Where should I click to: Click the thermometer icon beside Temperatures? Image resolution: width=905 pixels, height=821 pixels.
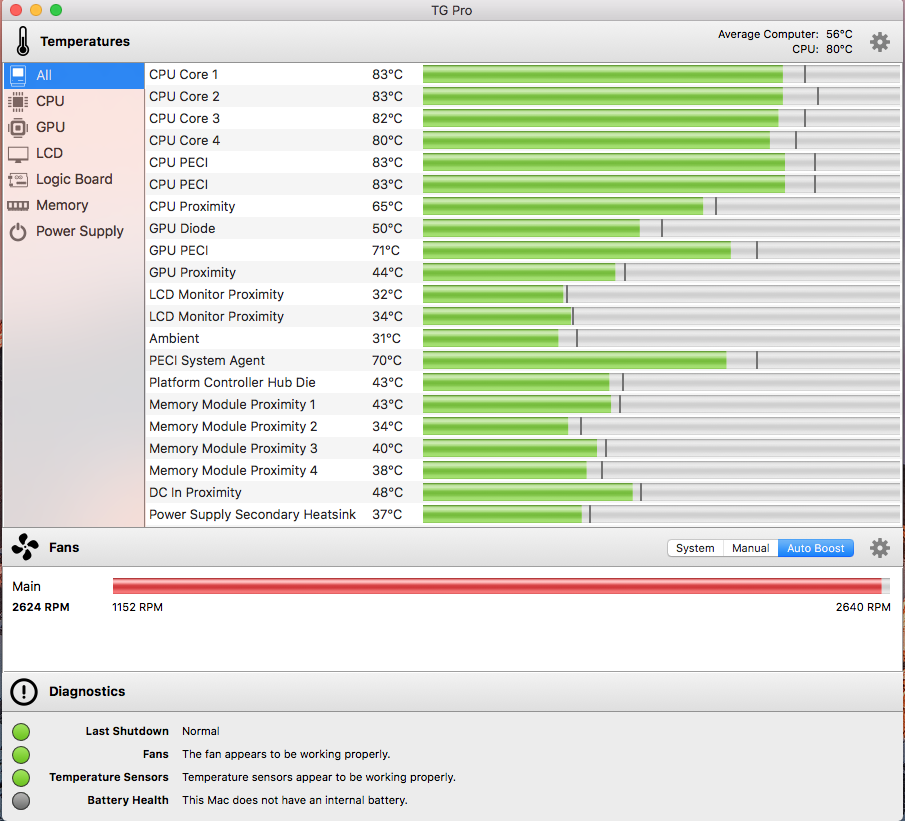pyautogui.click(x=23, y=42)
